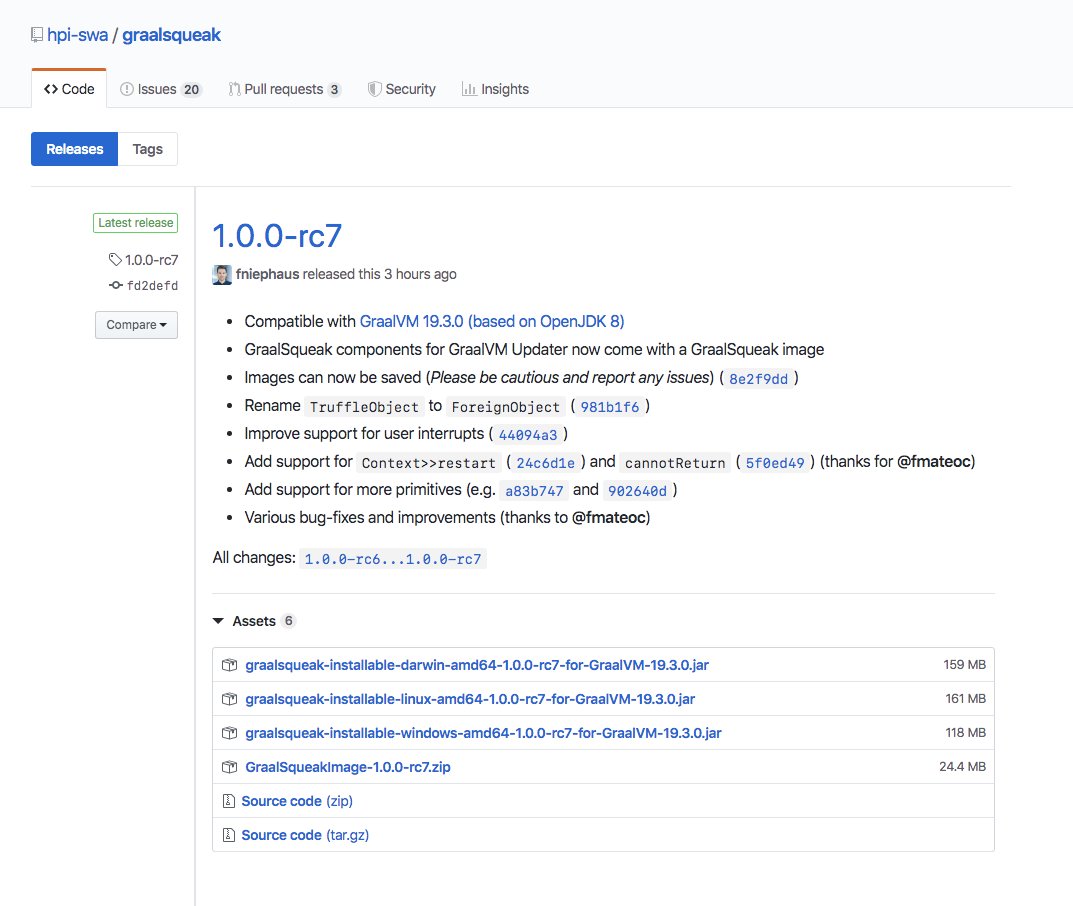The image size is (1073, 906).
Task: Open the 1.0.0-rc6...1.0.0-rc7 comparison link
Action: pyautogui.click(x=393, y=559)
